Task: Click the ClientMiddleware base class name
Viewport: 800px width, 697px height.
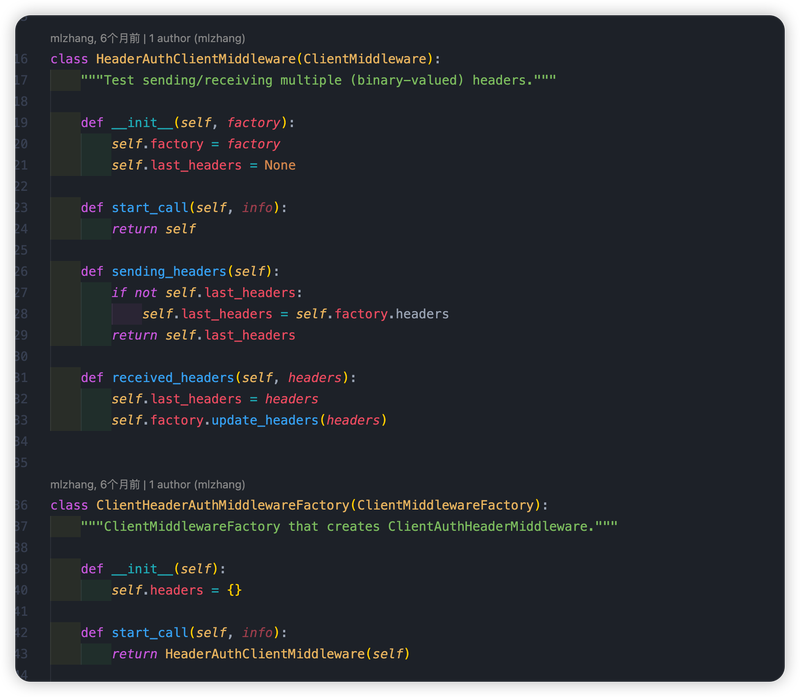Action: click(x=365, y=59)
